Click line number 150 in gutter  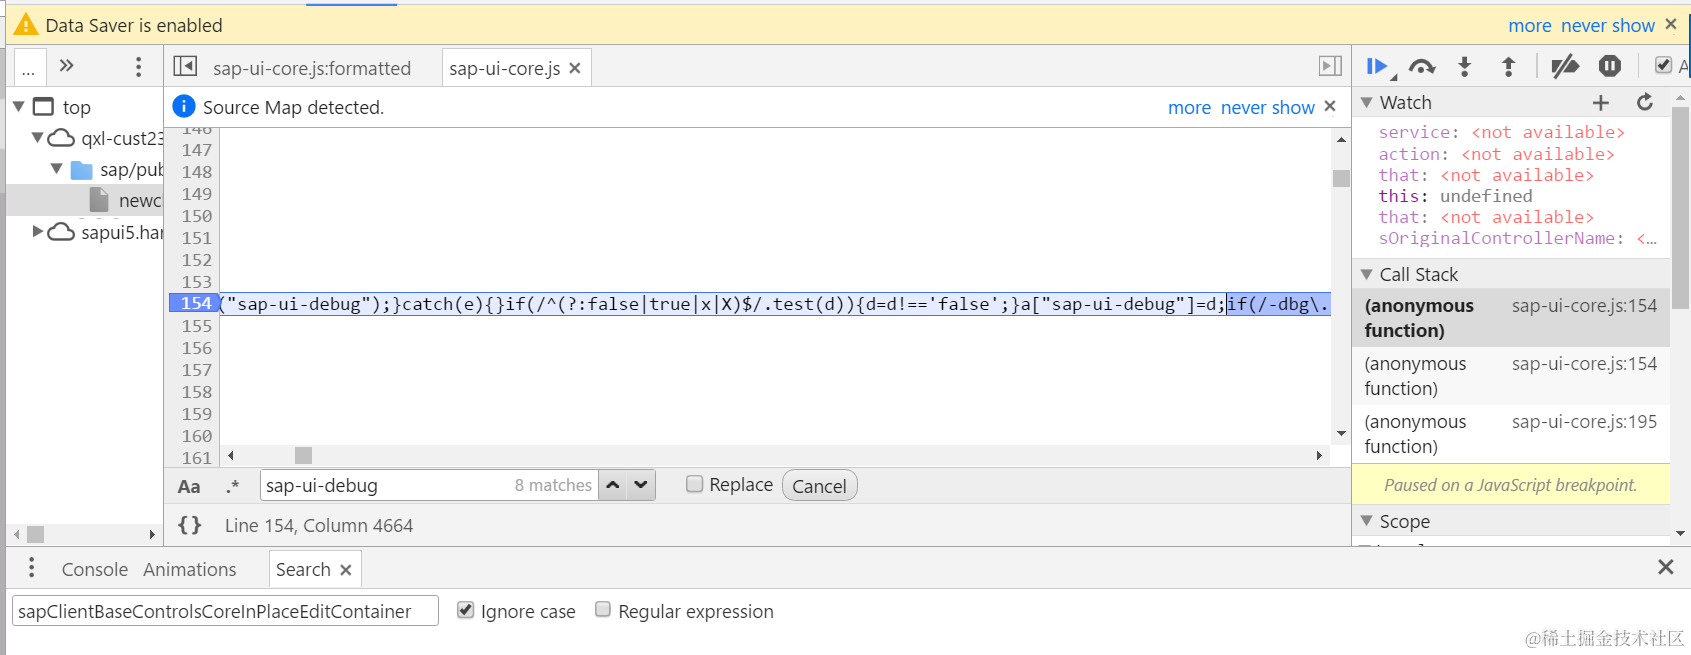196,216
